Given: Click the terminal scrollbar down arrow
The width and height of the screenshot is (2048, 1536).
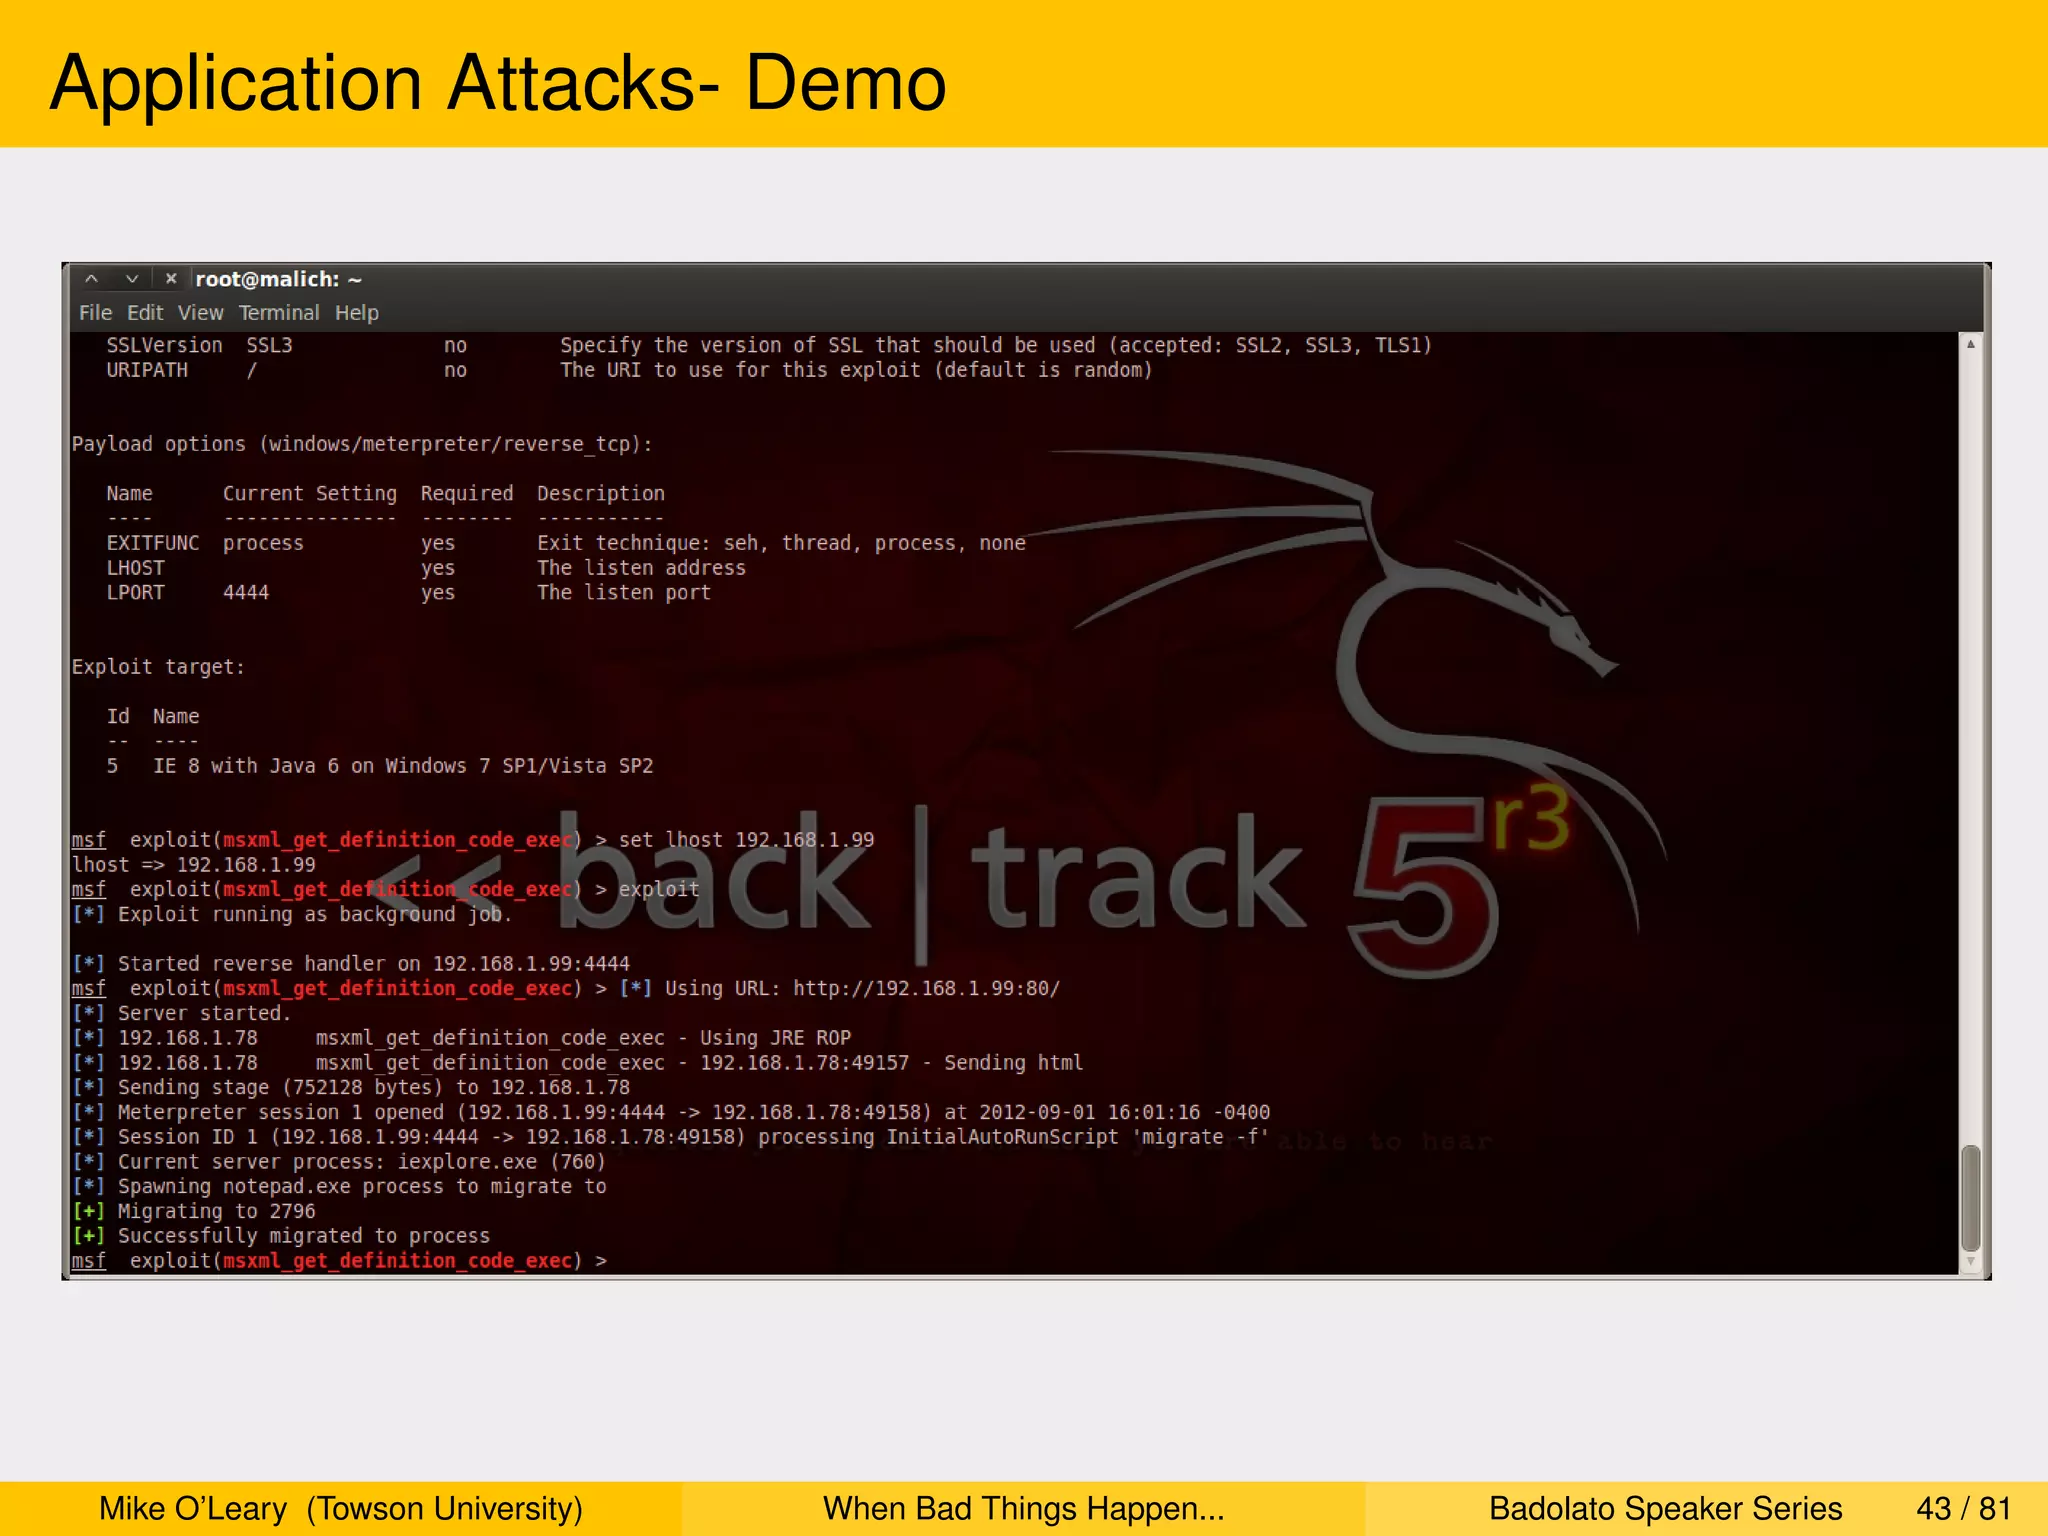Looking at the screenshot, I should tap(1970, 1262).
